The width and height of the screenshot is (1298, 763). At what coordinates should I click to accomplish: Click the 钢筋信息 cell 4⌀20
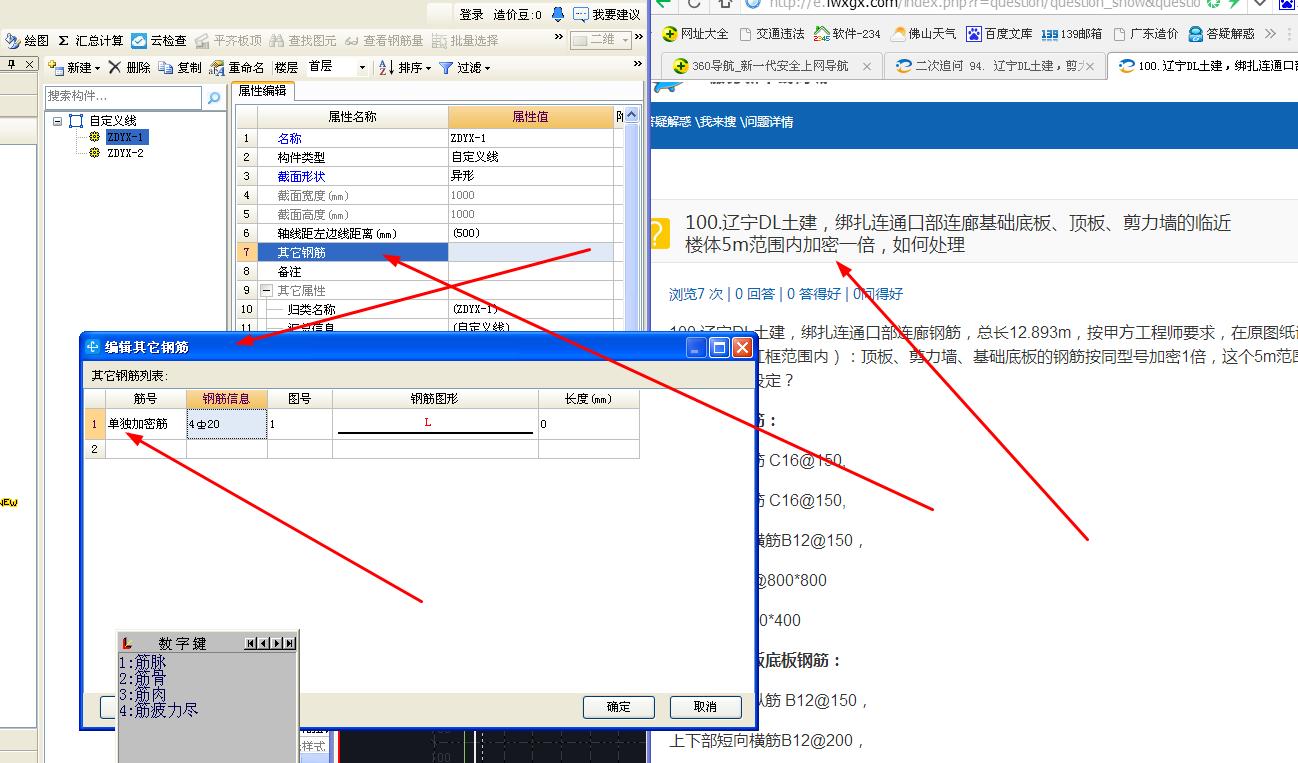click(227, 424)
